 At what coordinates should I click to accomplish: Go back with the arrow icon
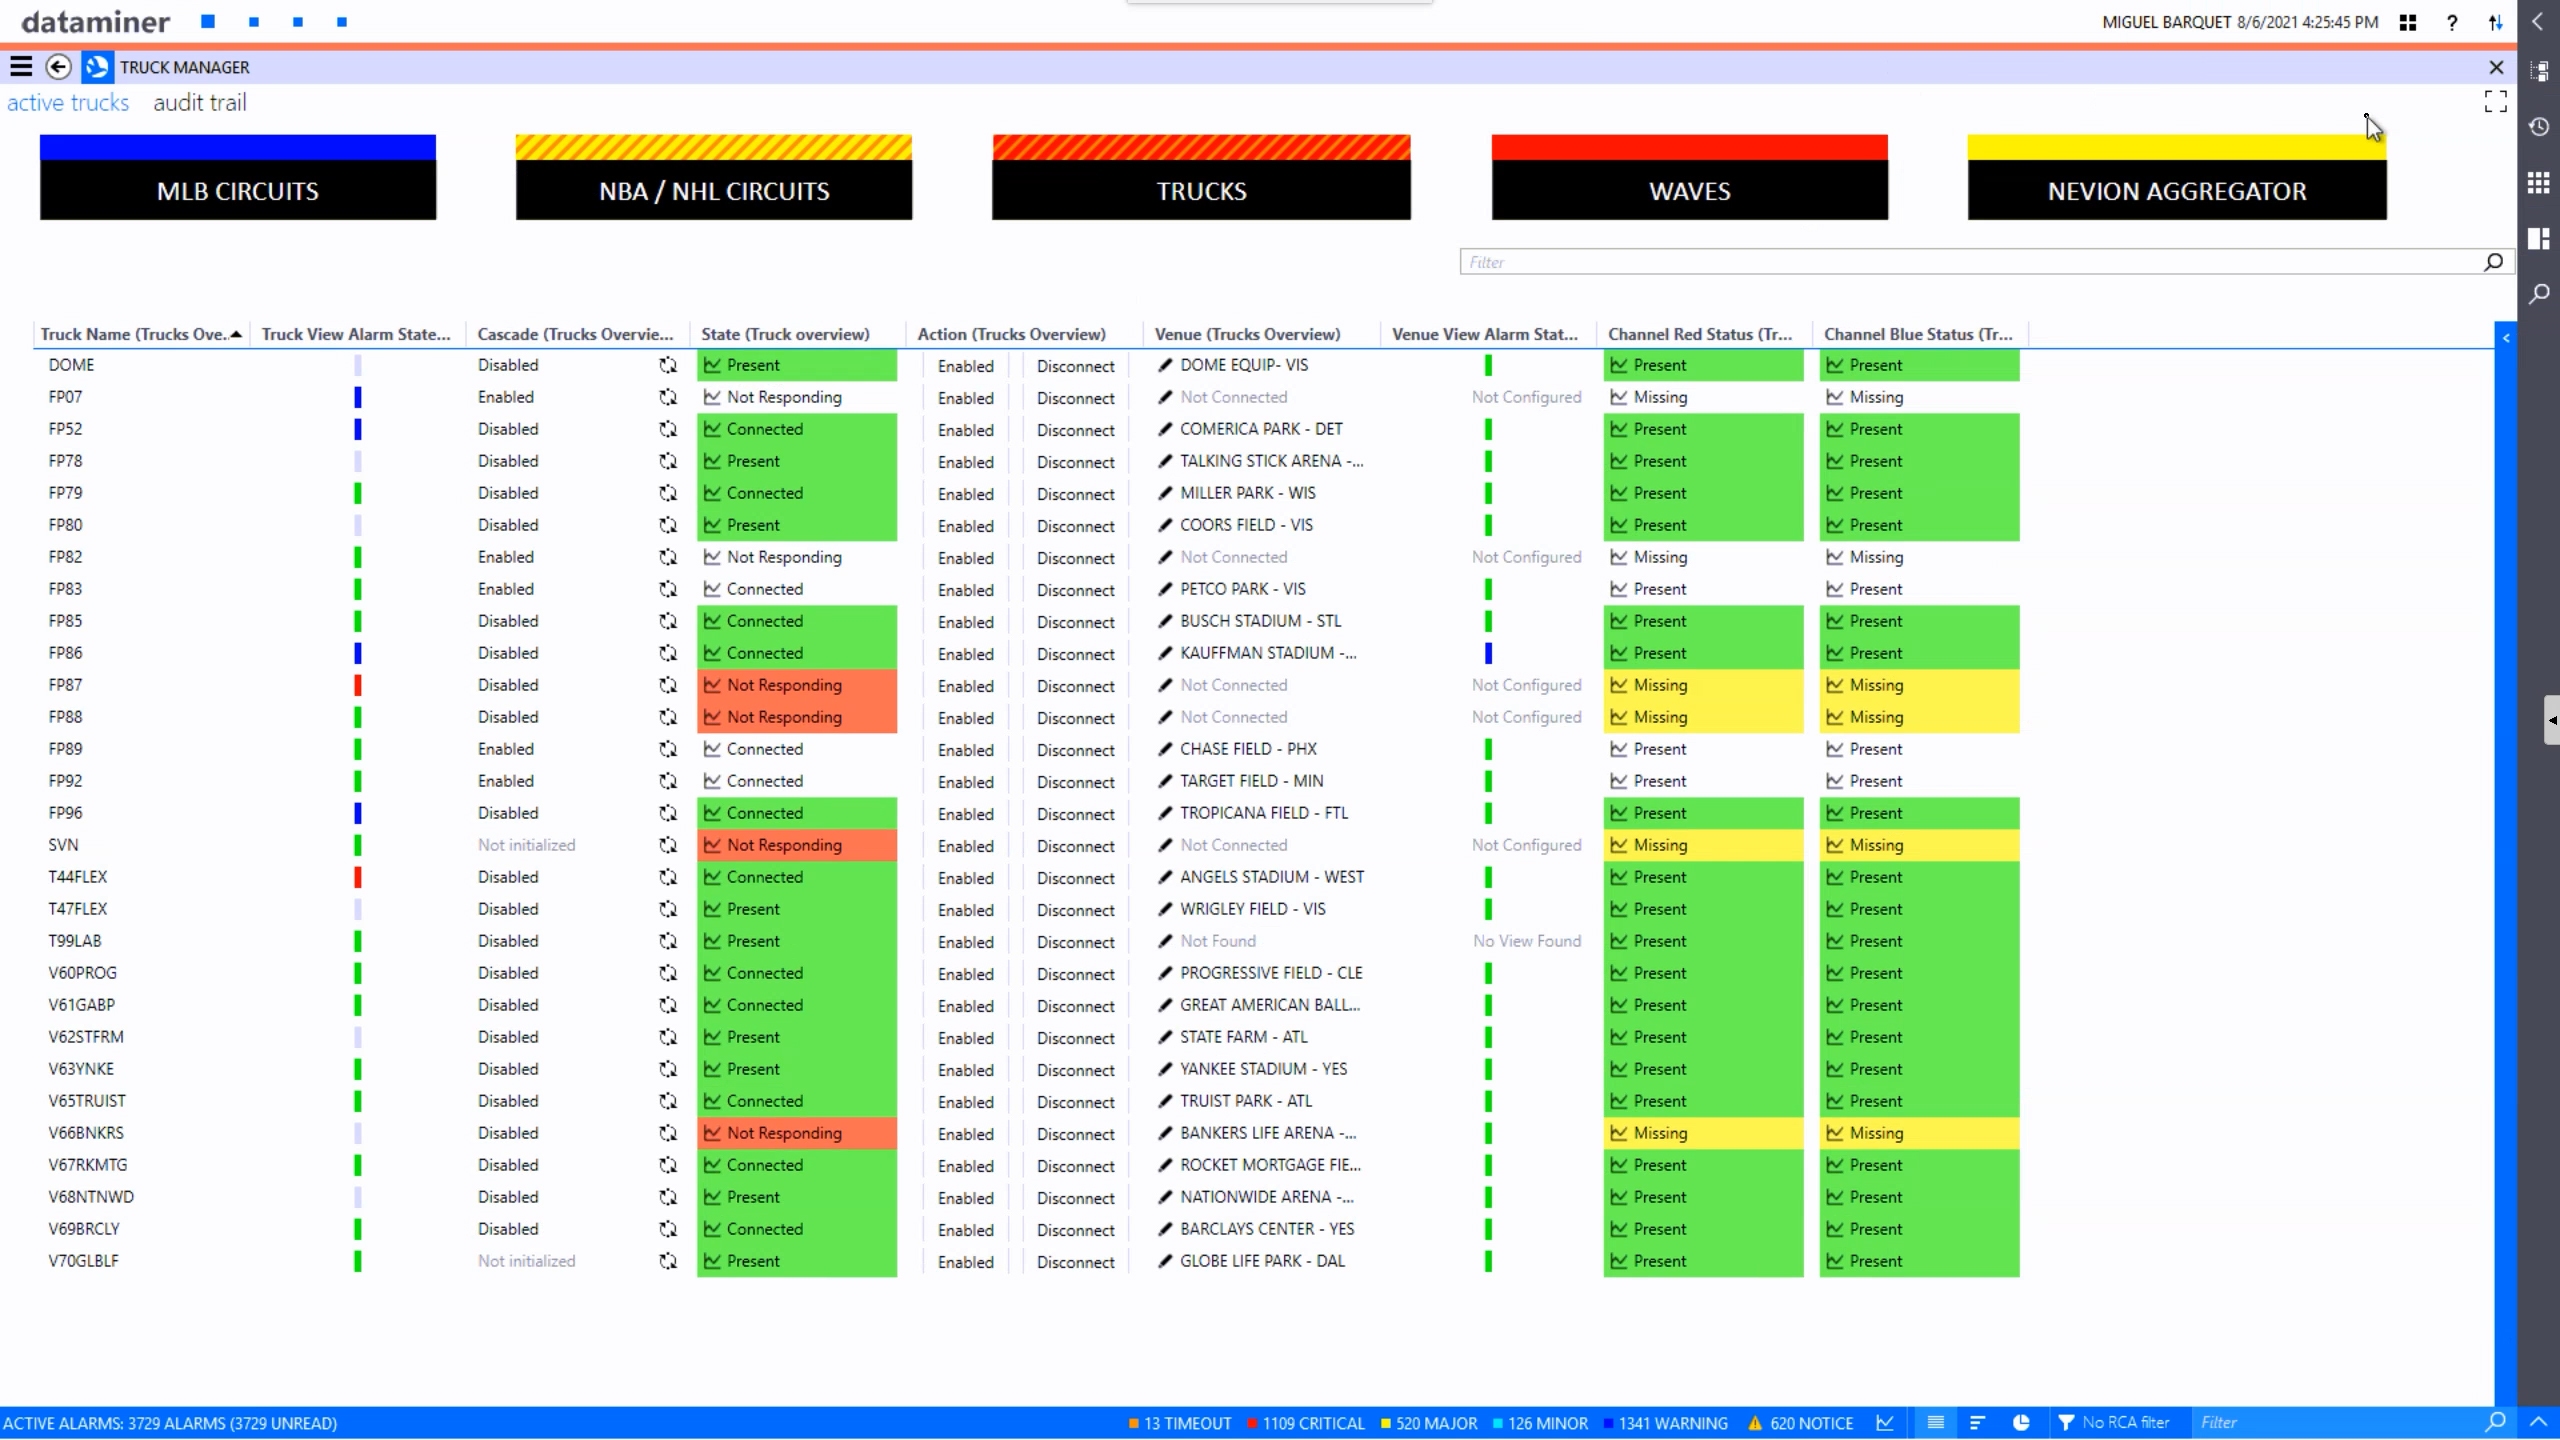click(59, 67)
